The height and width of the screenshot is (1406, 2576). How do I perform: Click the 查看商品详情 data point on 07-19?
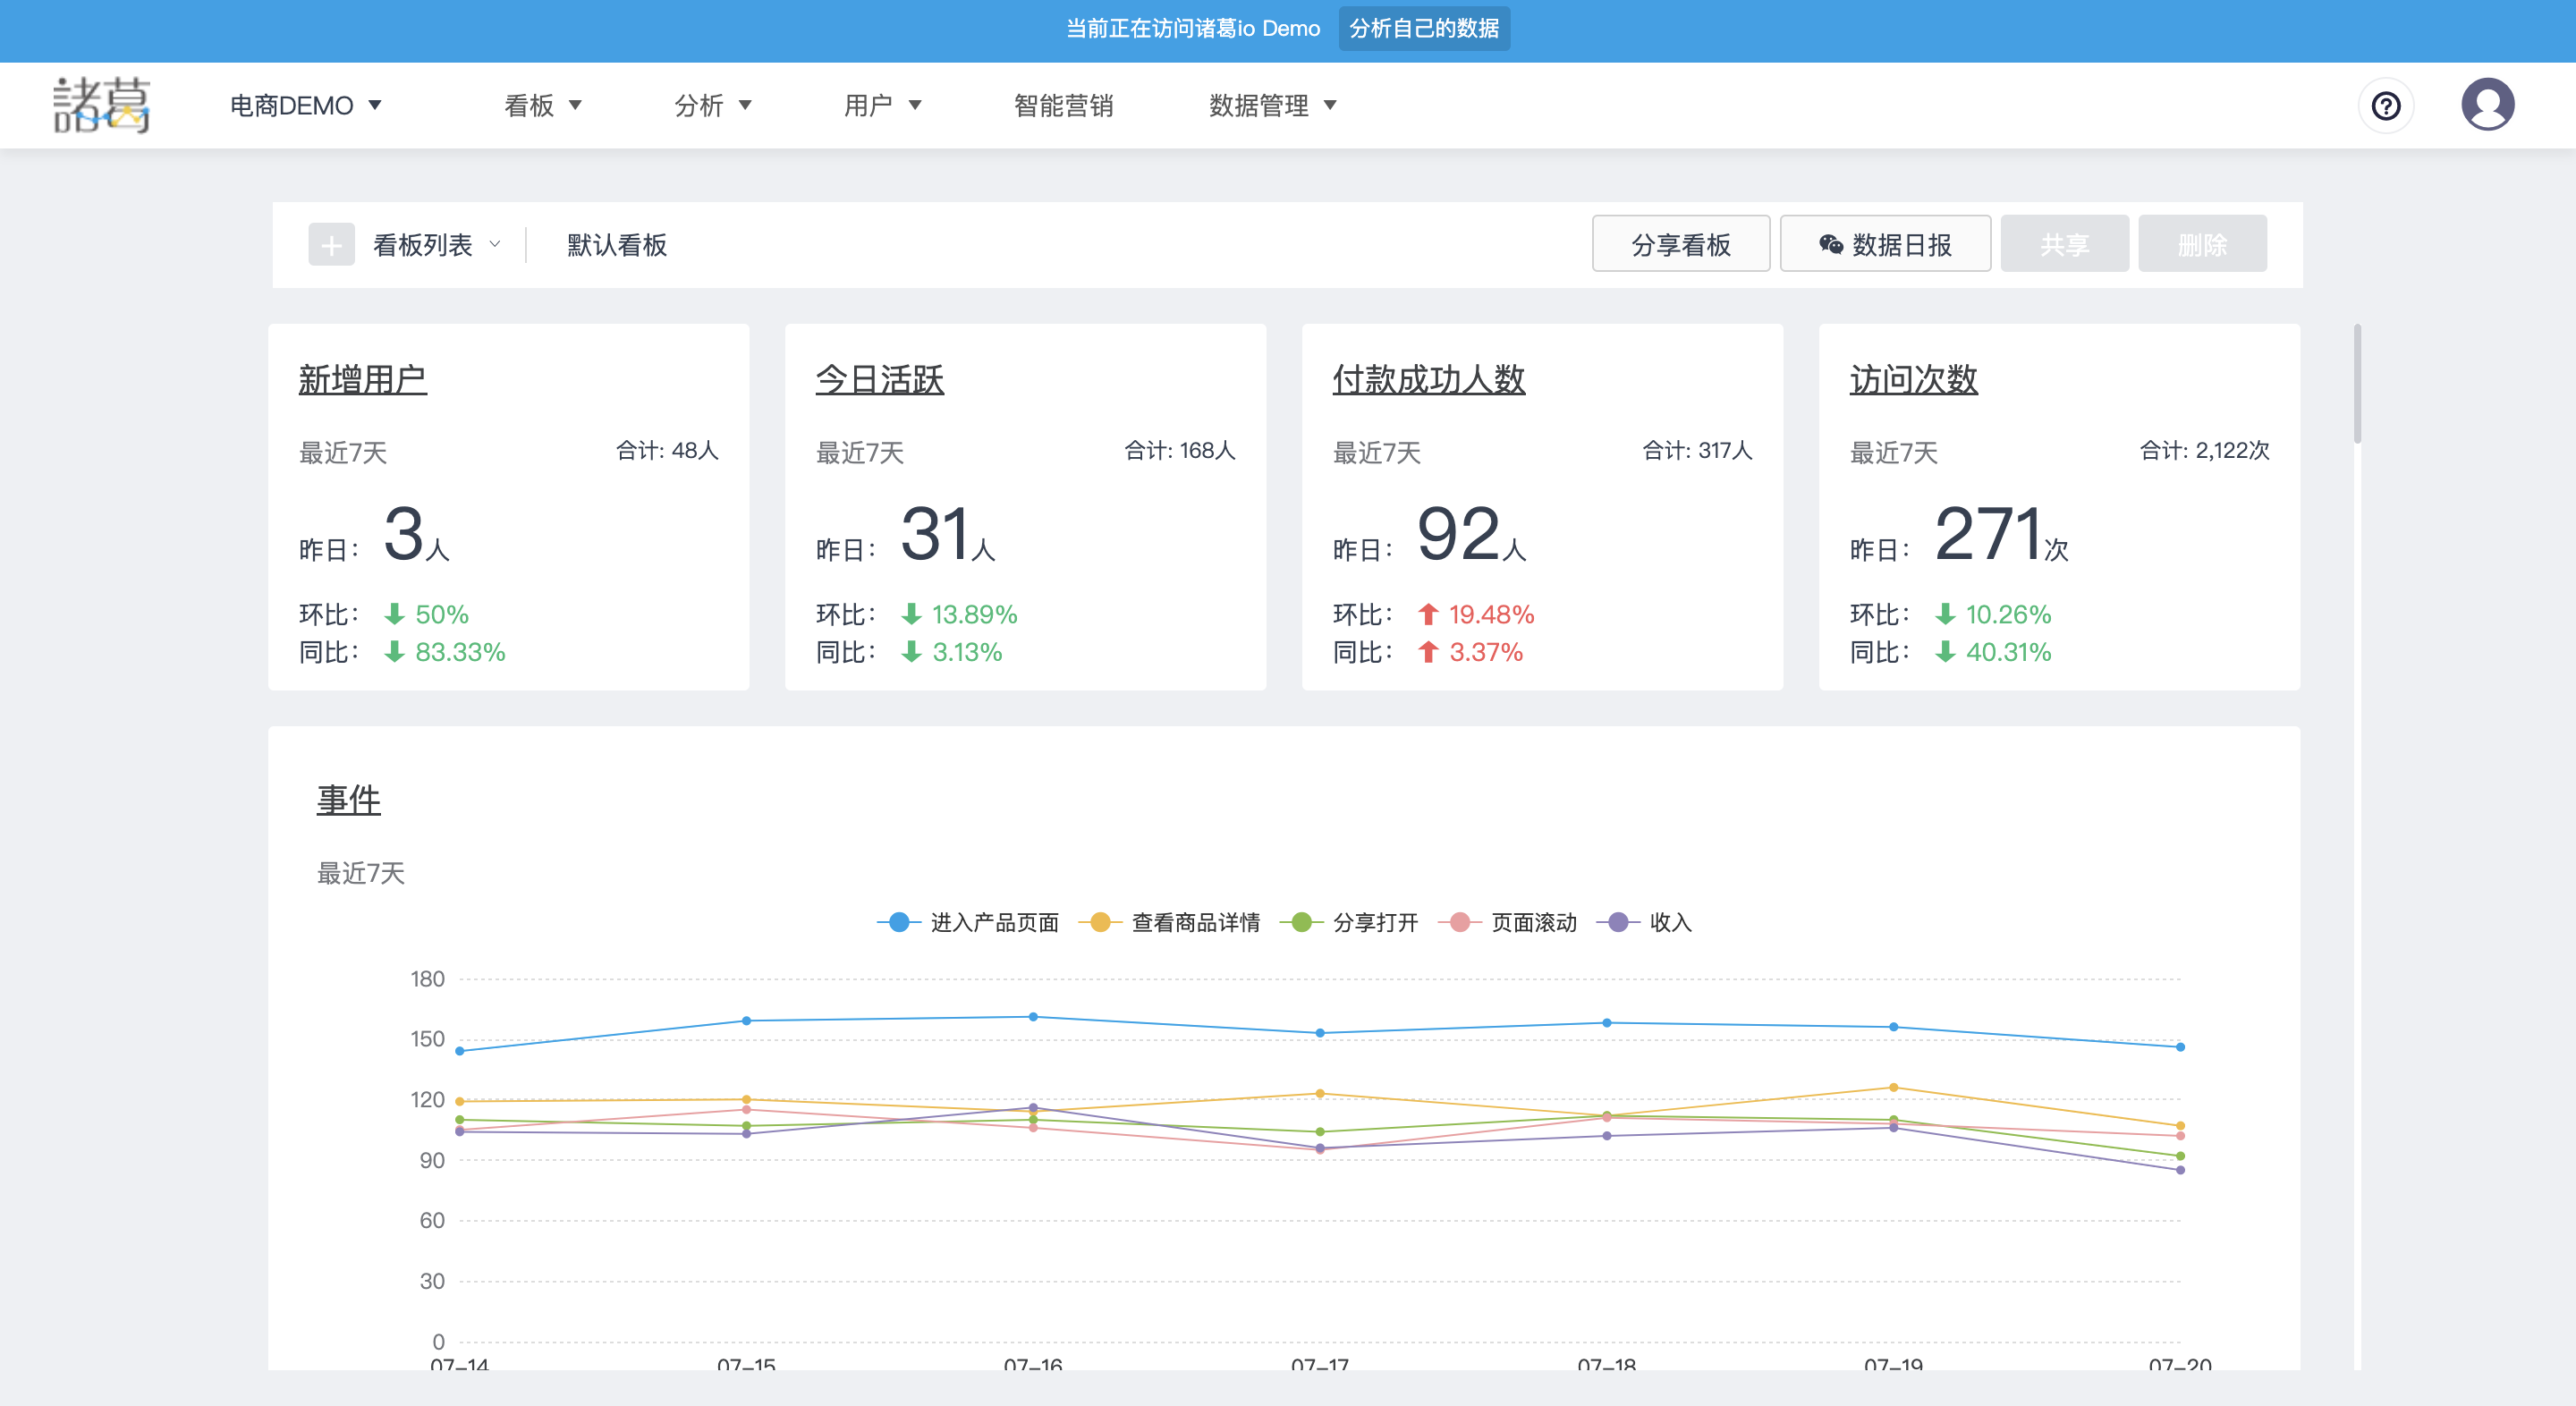1893,1087
